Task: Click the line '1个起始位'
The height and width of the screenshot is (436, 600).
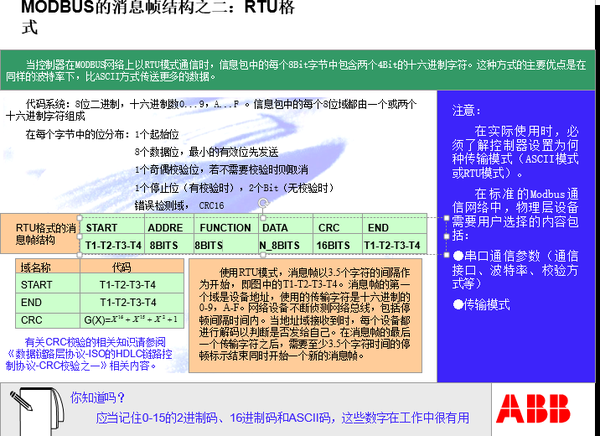Action: point(157,134)
